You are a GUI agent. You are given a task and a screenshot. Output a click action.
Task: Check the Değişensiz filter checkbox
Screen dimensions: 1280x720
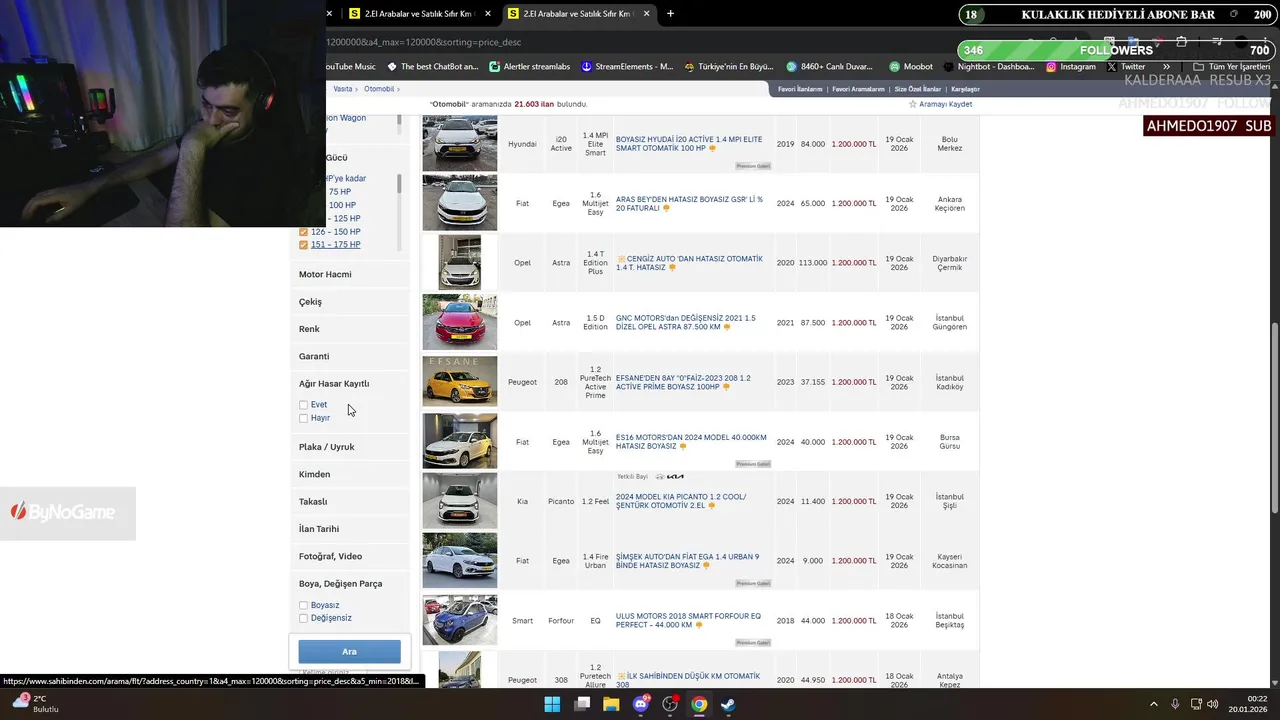point(303,618)
